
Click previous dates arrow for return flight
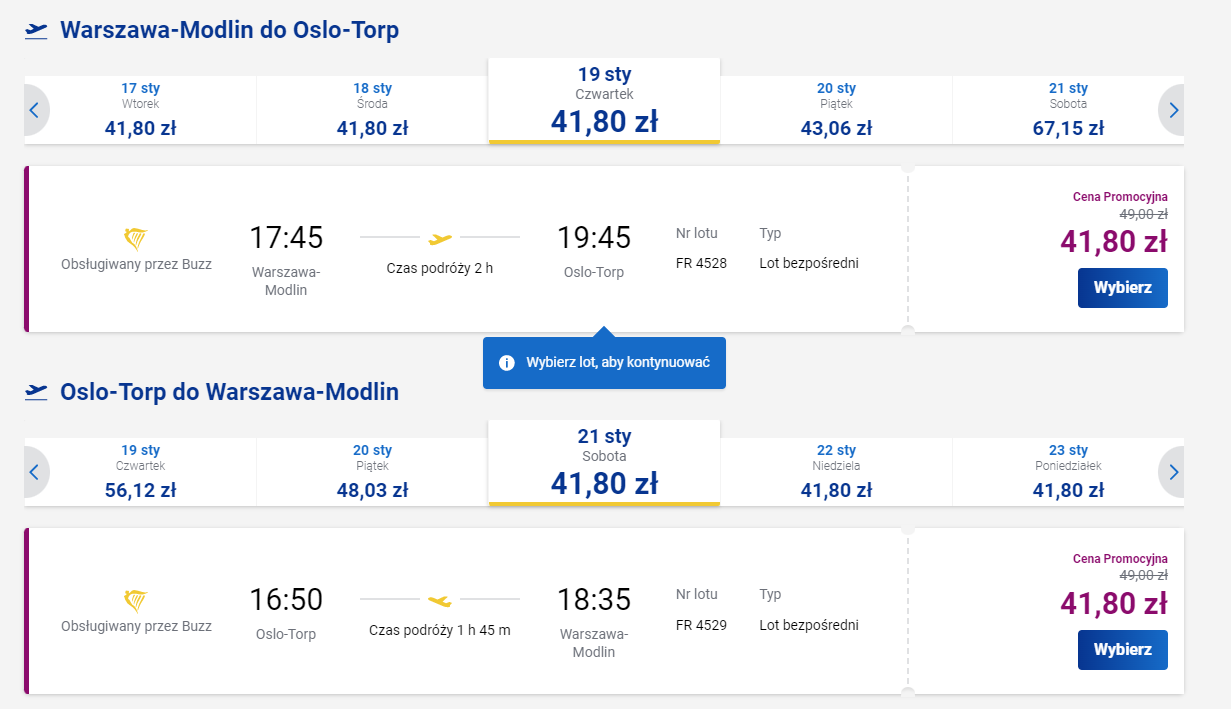(x=34, y=472)
